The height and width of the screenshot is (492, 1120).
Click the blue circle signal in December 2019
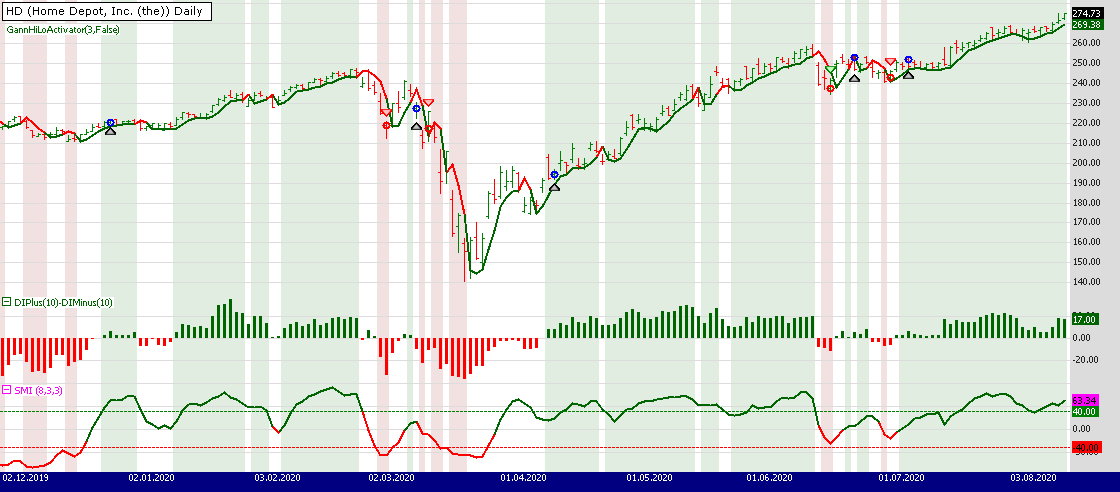[110, 123]
